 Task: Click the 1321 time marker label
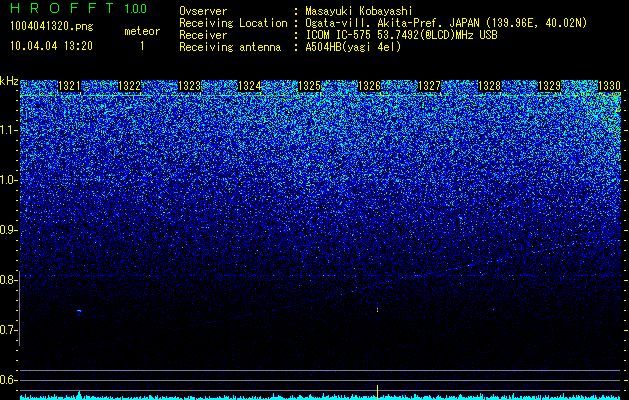pyautogui.click(x=69, y=86)
